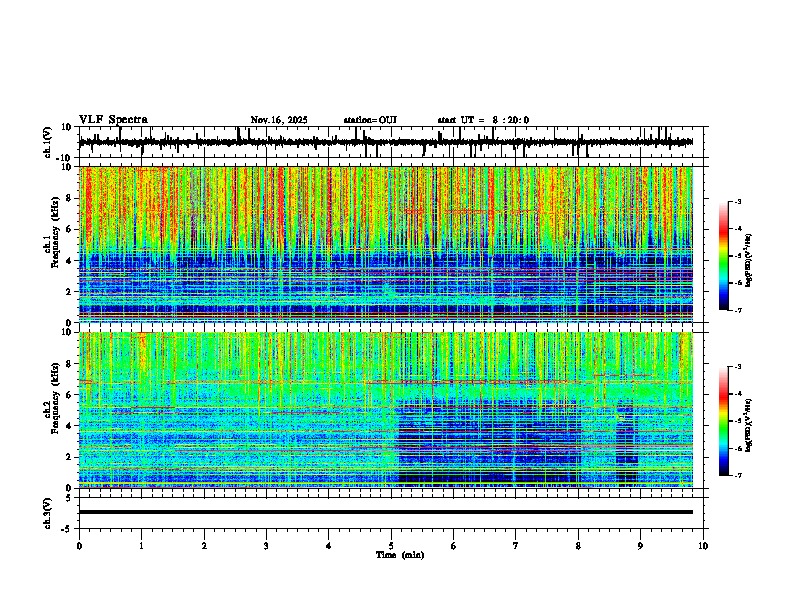Click tick "5" on the Time axis
The height and width of the screenshot is (612, 792).
click(x=391, y=546)
